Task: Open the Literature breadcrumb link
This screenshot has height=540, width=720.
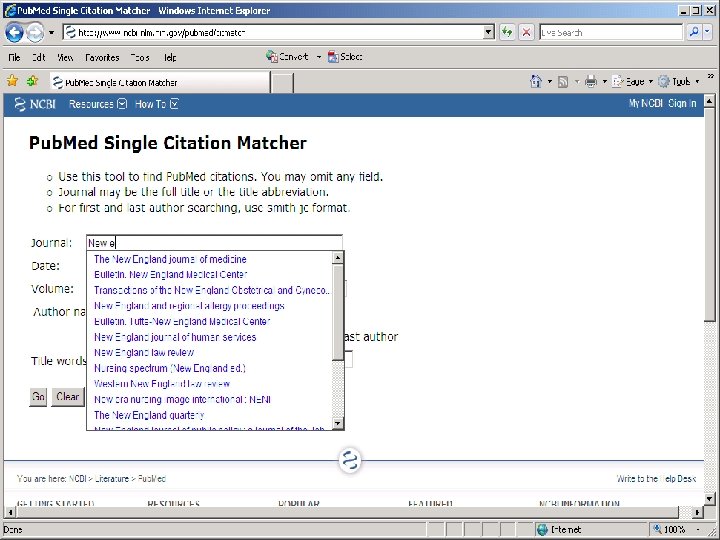Action: [112, 478]
